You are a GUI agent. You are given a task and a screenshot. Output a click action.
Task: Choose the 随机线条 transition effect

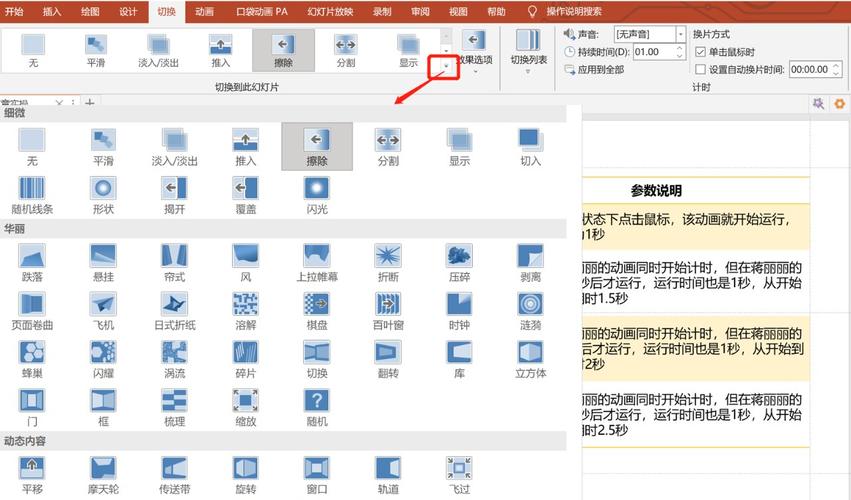32,195
